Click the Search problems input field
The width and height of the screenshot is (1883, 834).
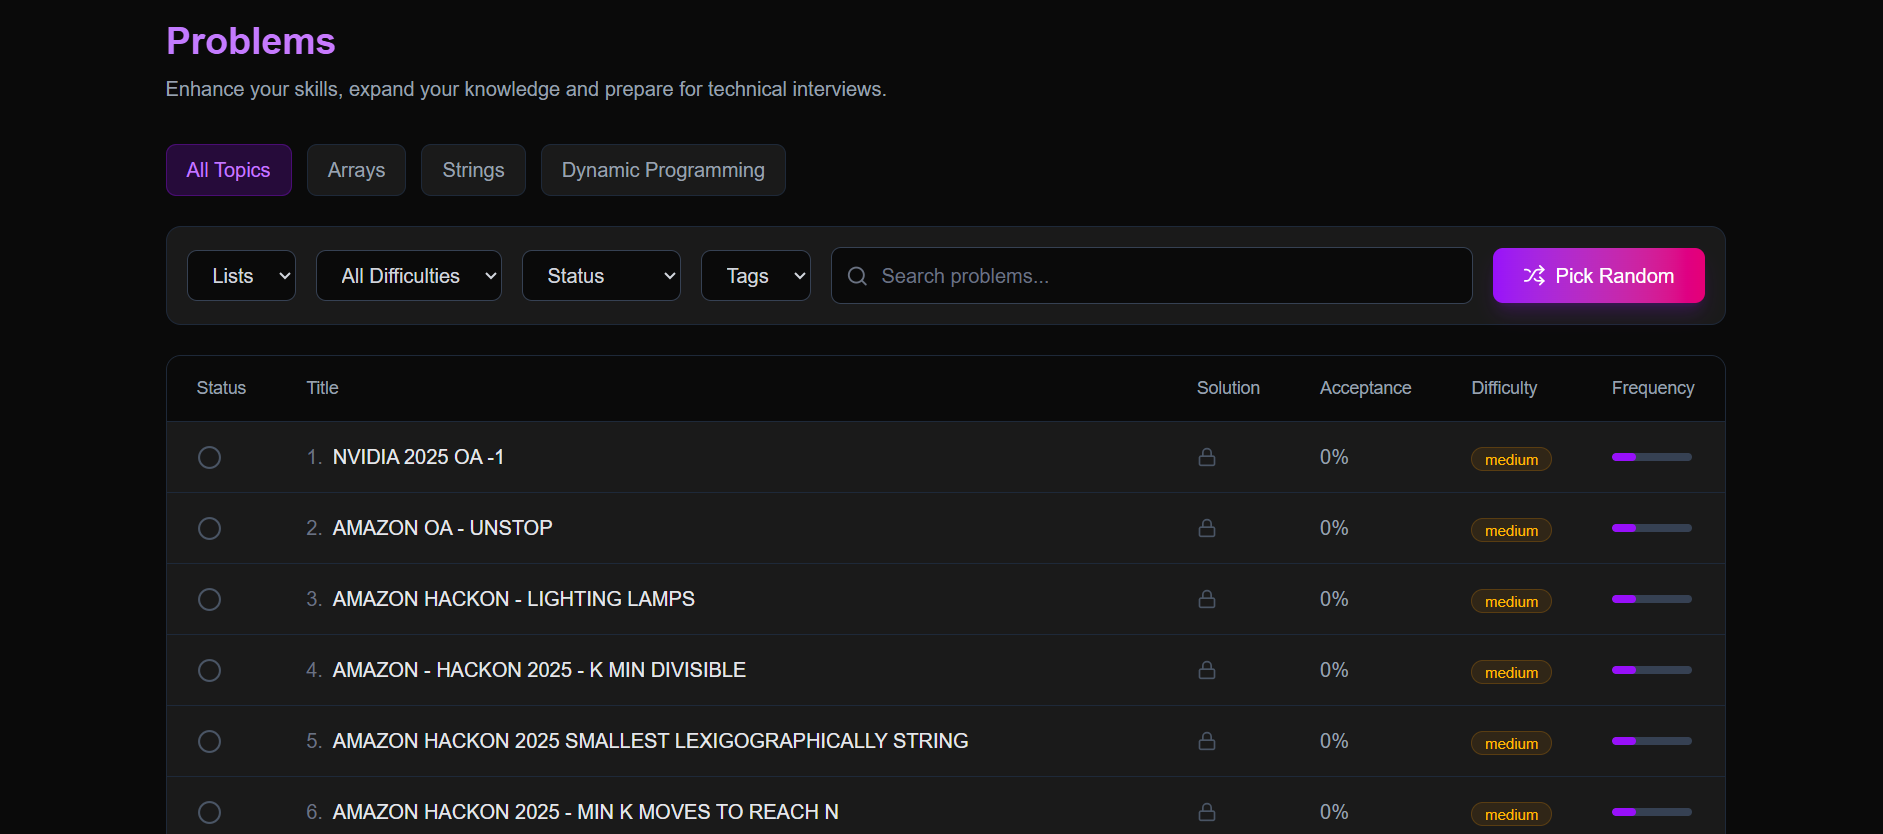[1151, 276]
